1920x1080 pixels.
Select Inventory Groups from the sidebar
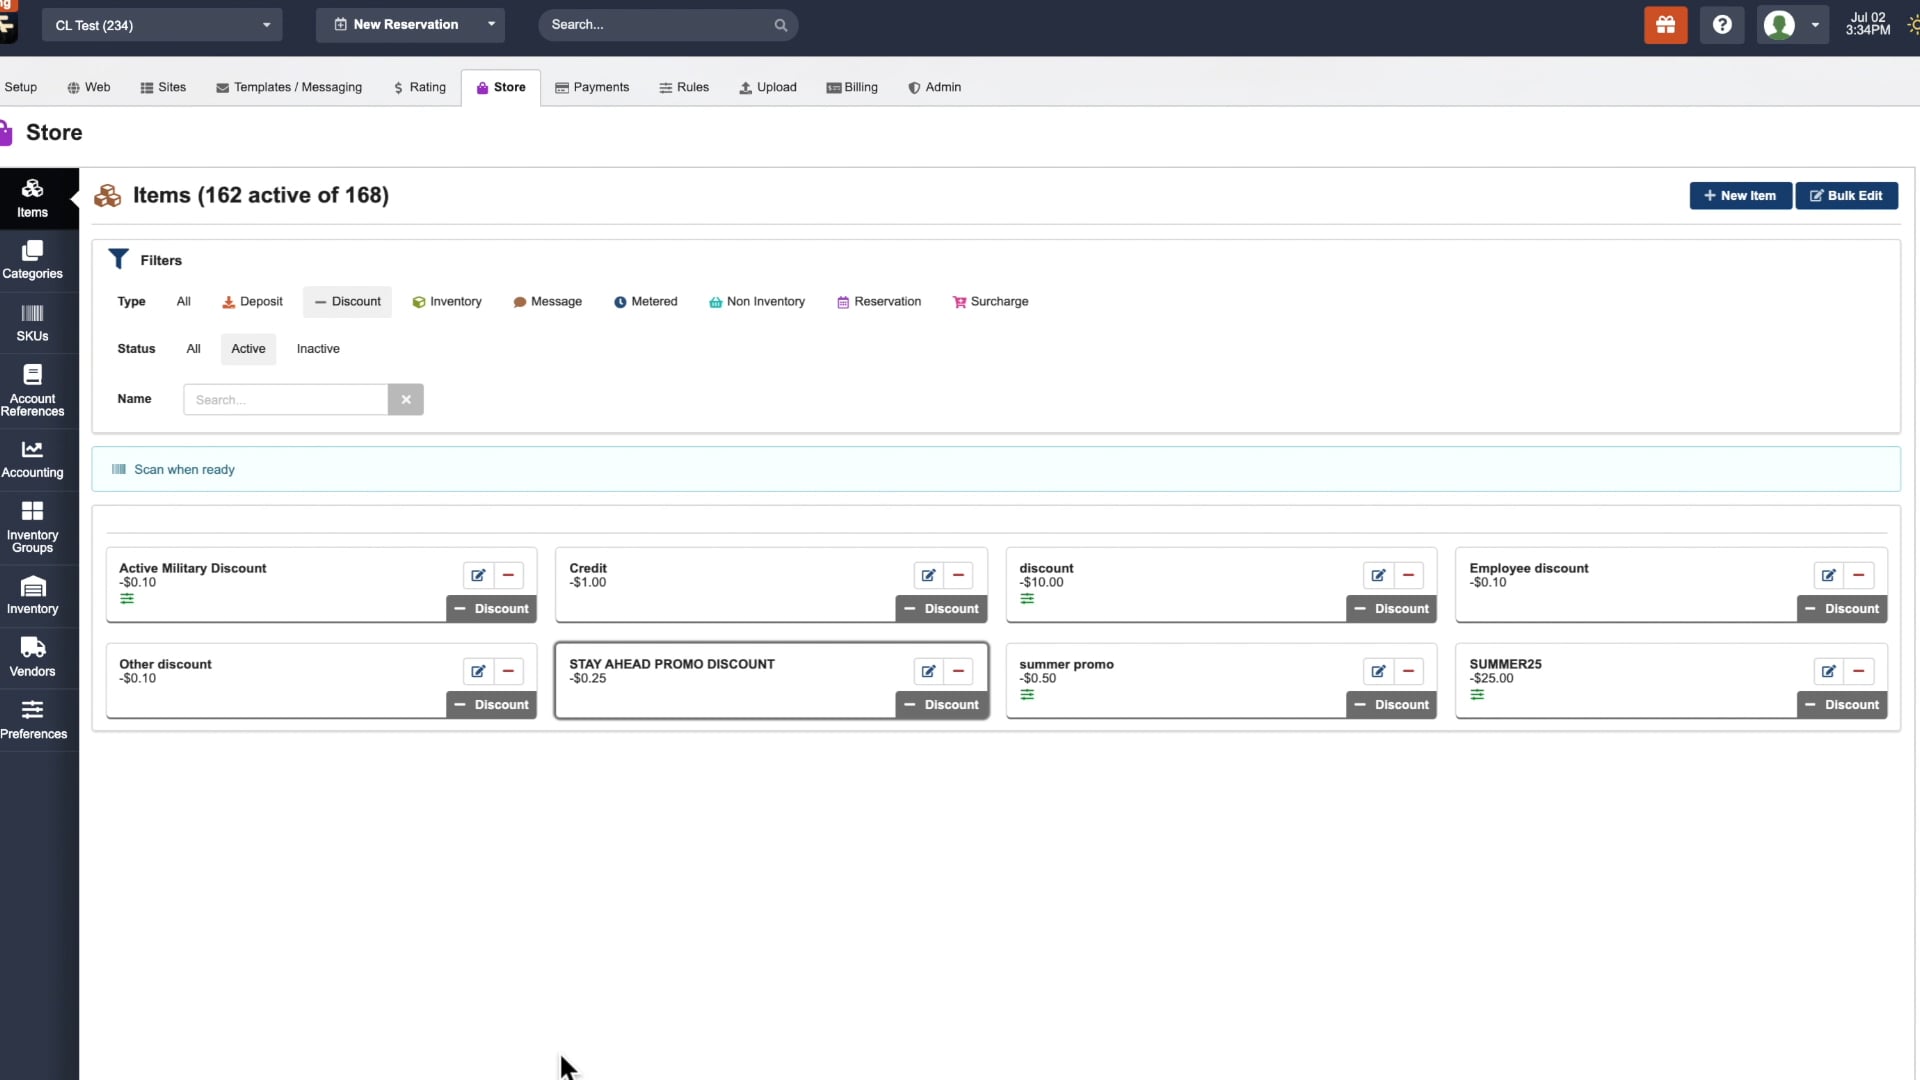[33, 522]
